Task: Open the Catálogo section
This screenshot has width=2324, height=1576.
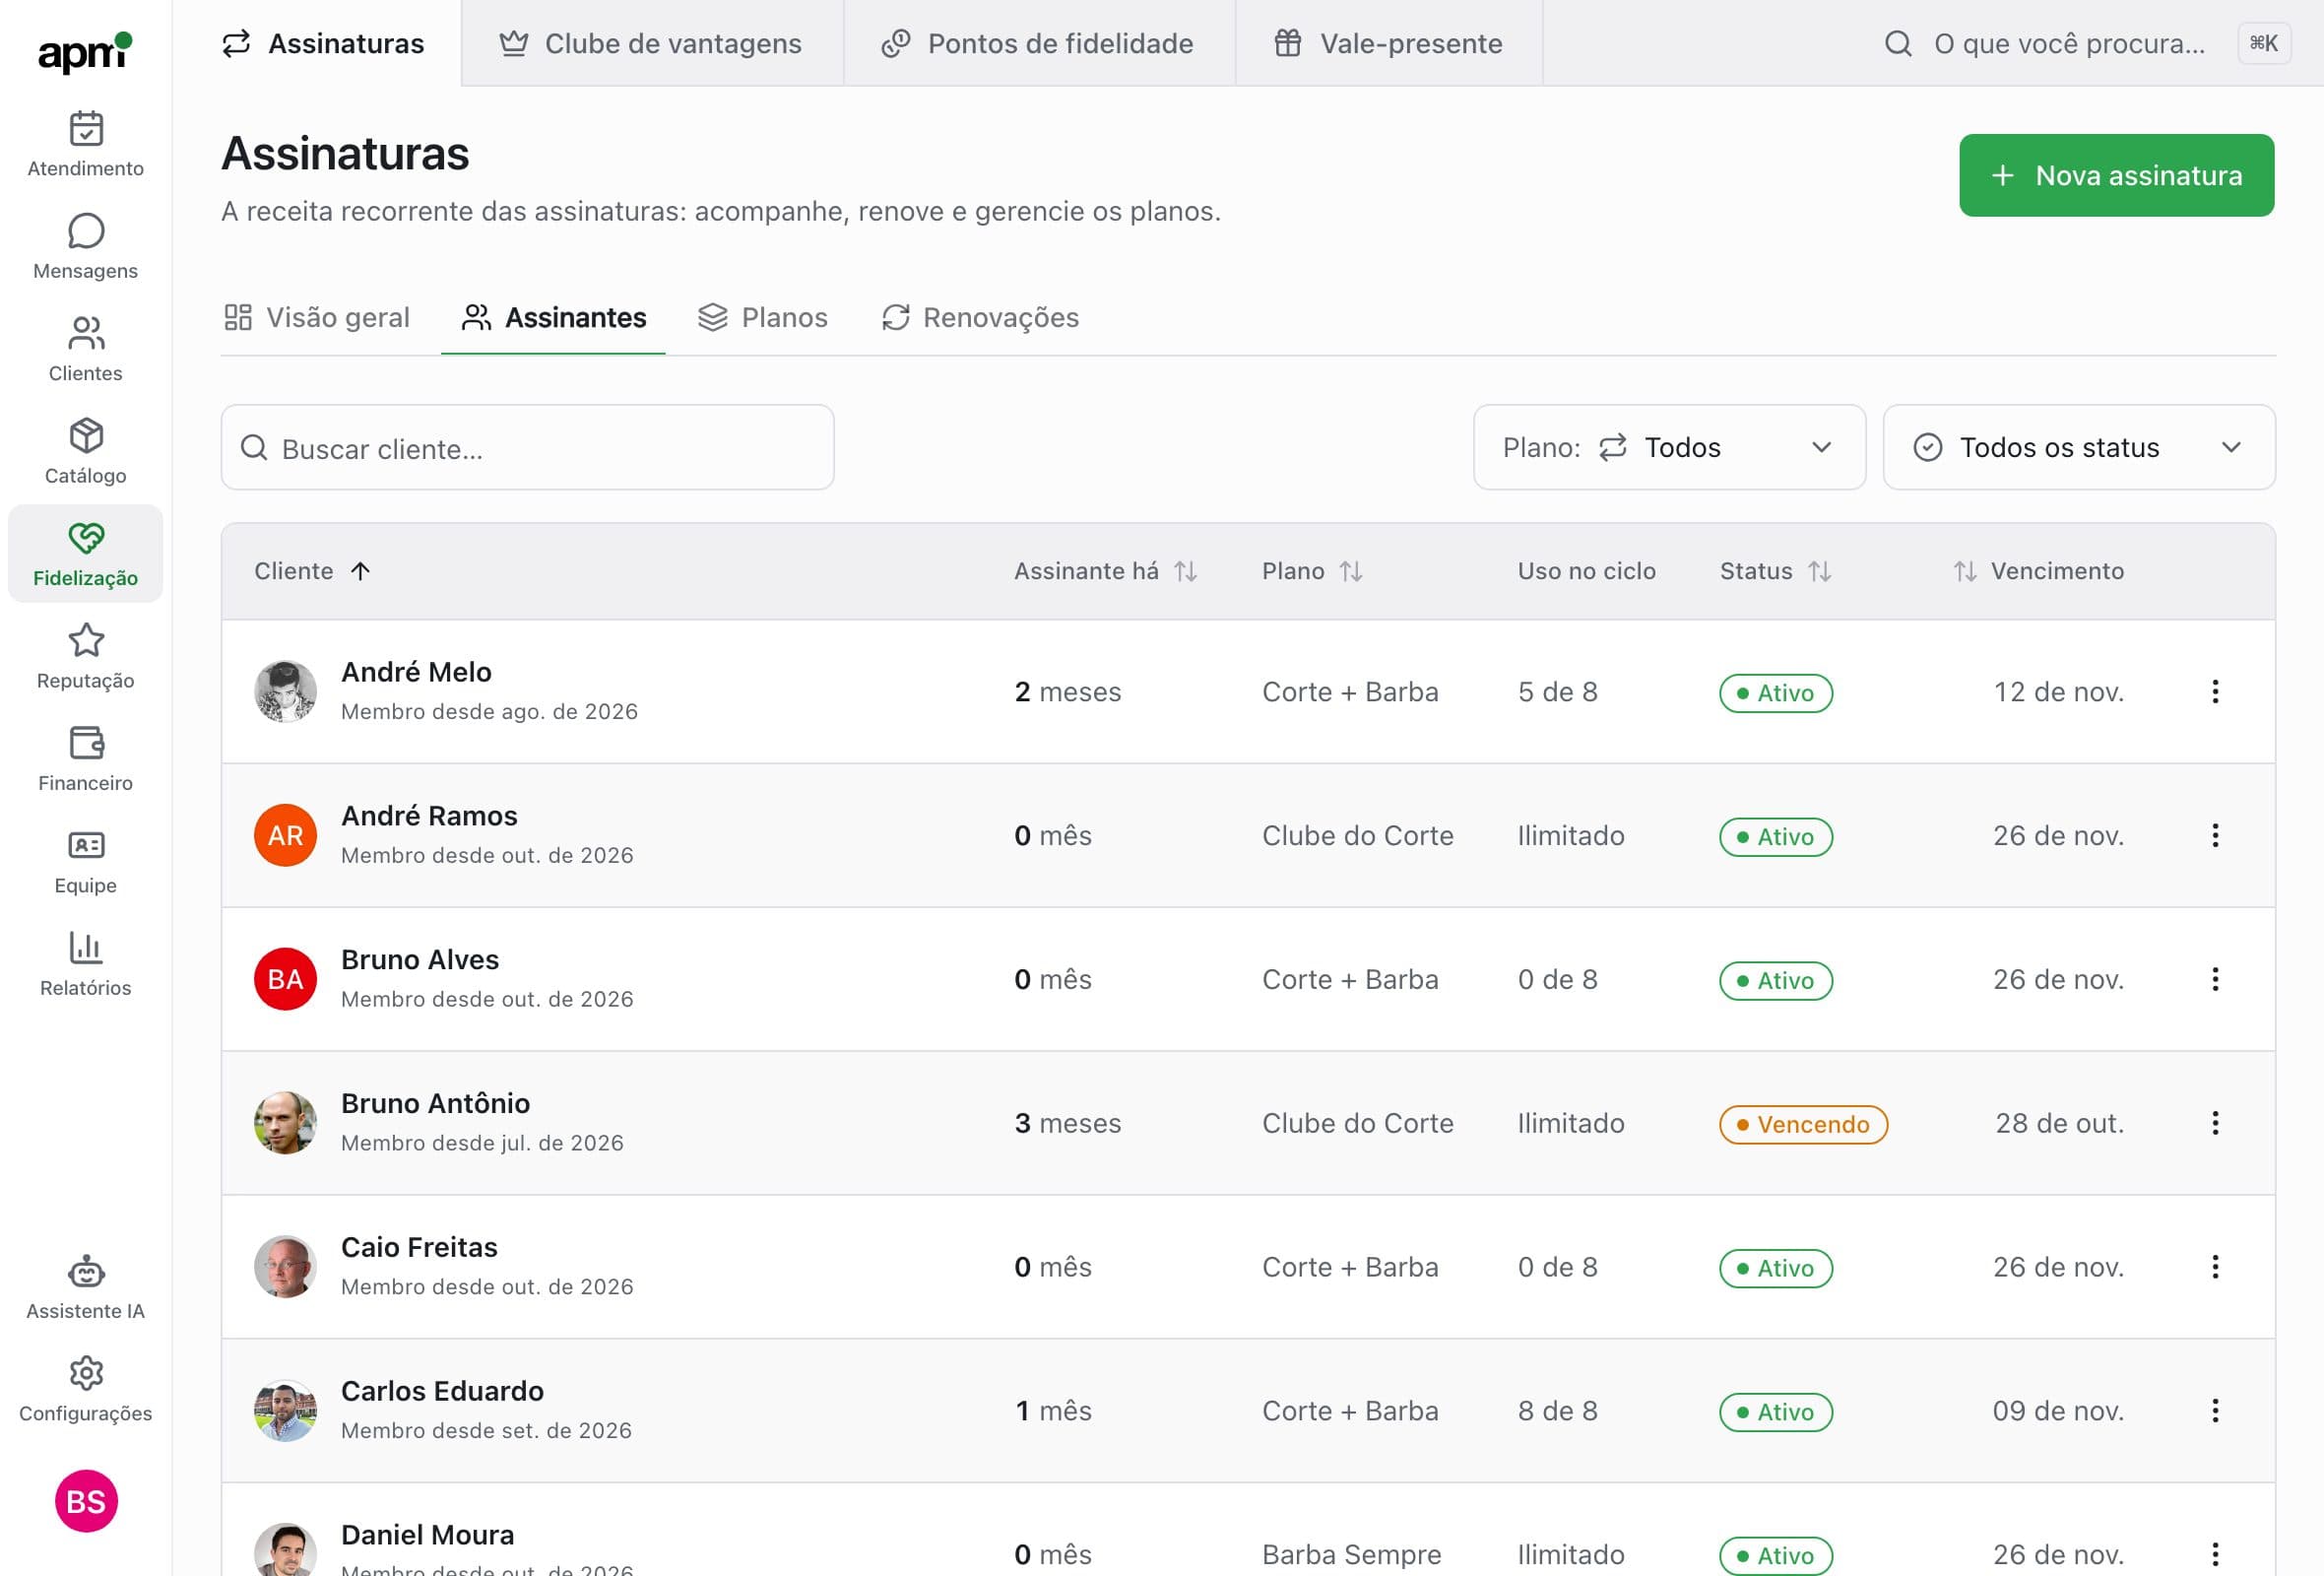Action: (x=85, y=451)
